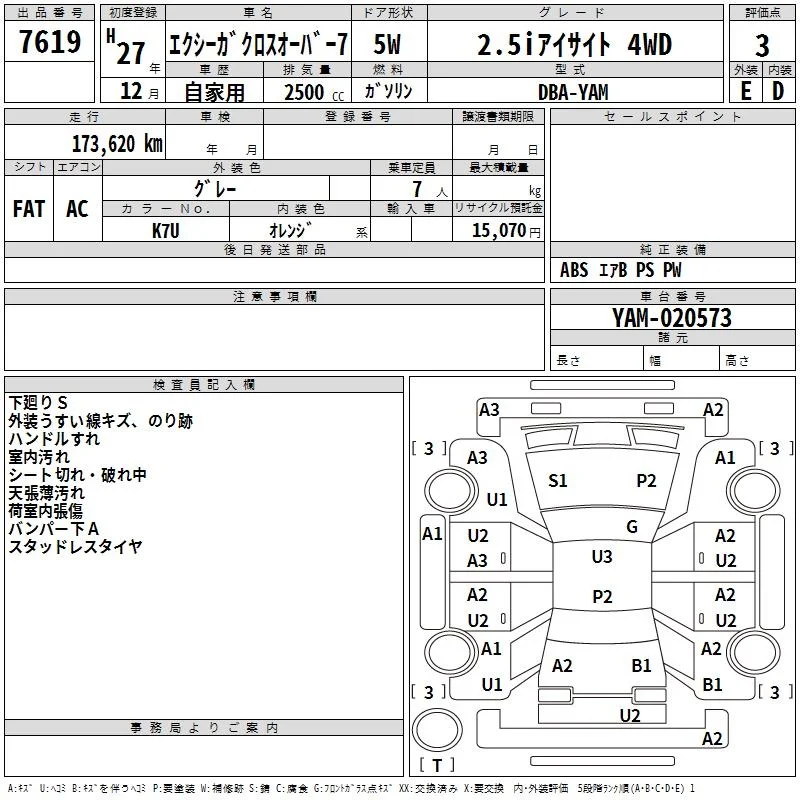Click the chassis number YAM-020573
The image size is (800, 800).
[671, 318]
